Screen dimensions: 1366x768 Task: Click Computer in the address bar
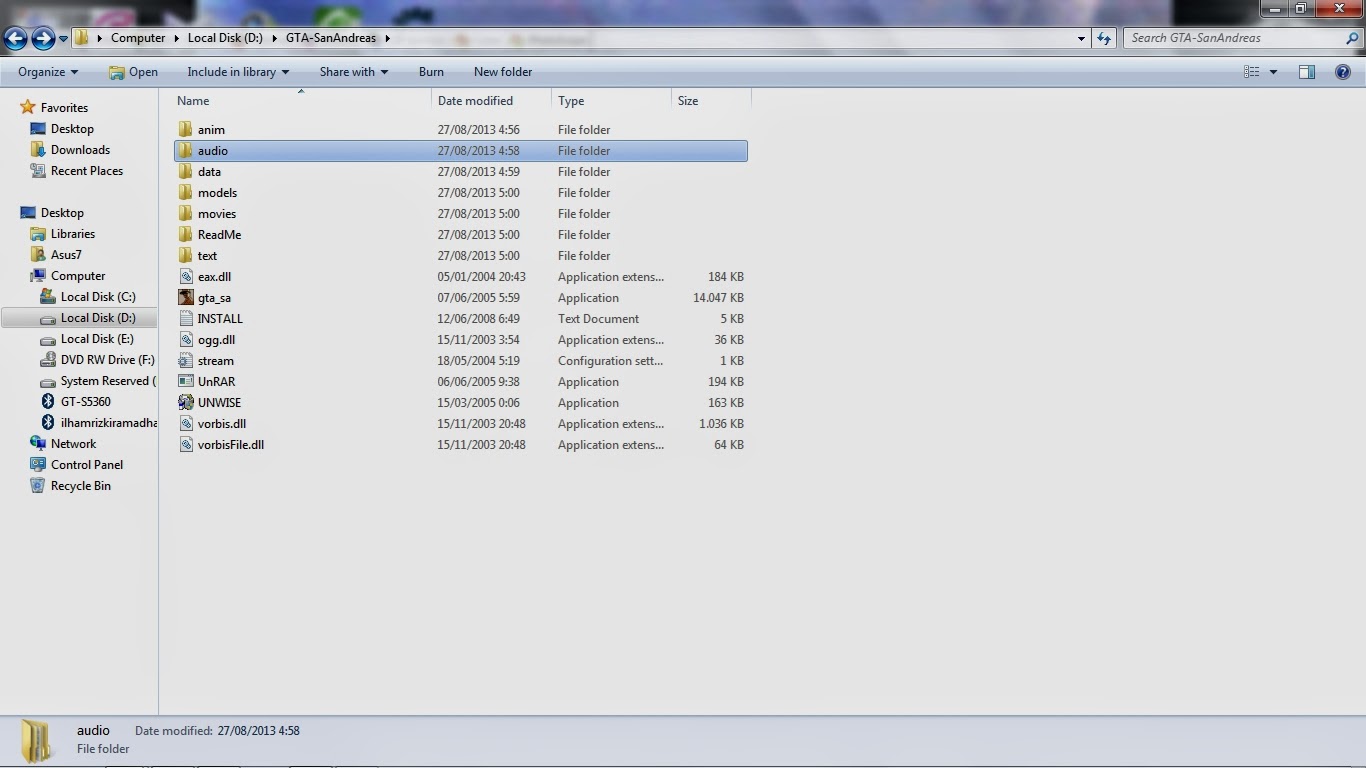pyautogui.click(x=138, y=38)
